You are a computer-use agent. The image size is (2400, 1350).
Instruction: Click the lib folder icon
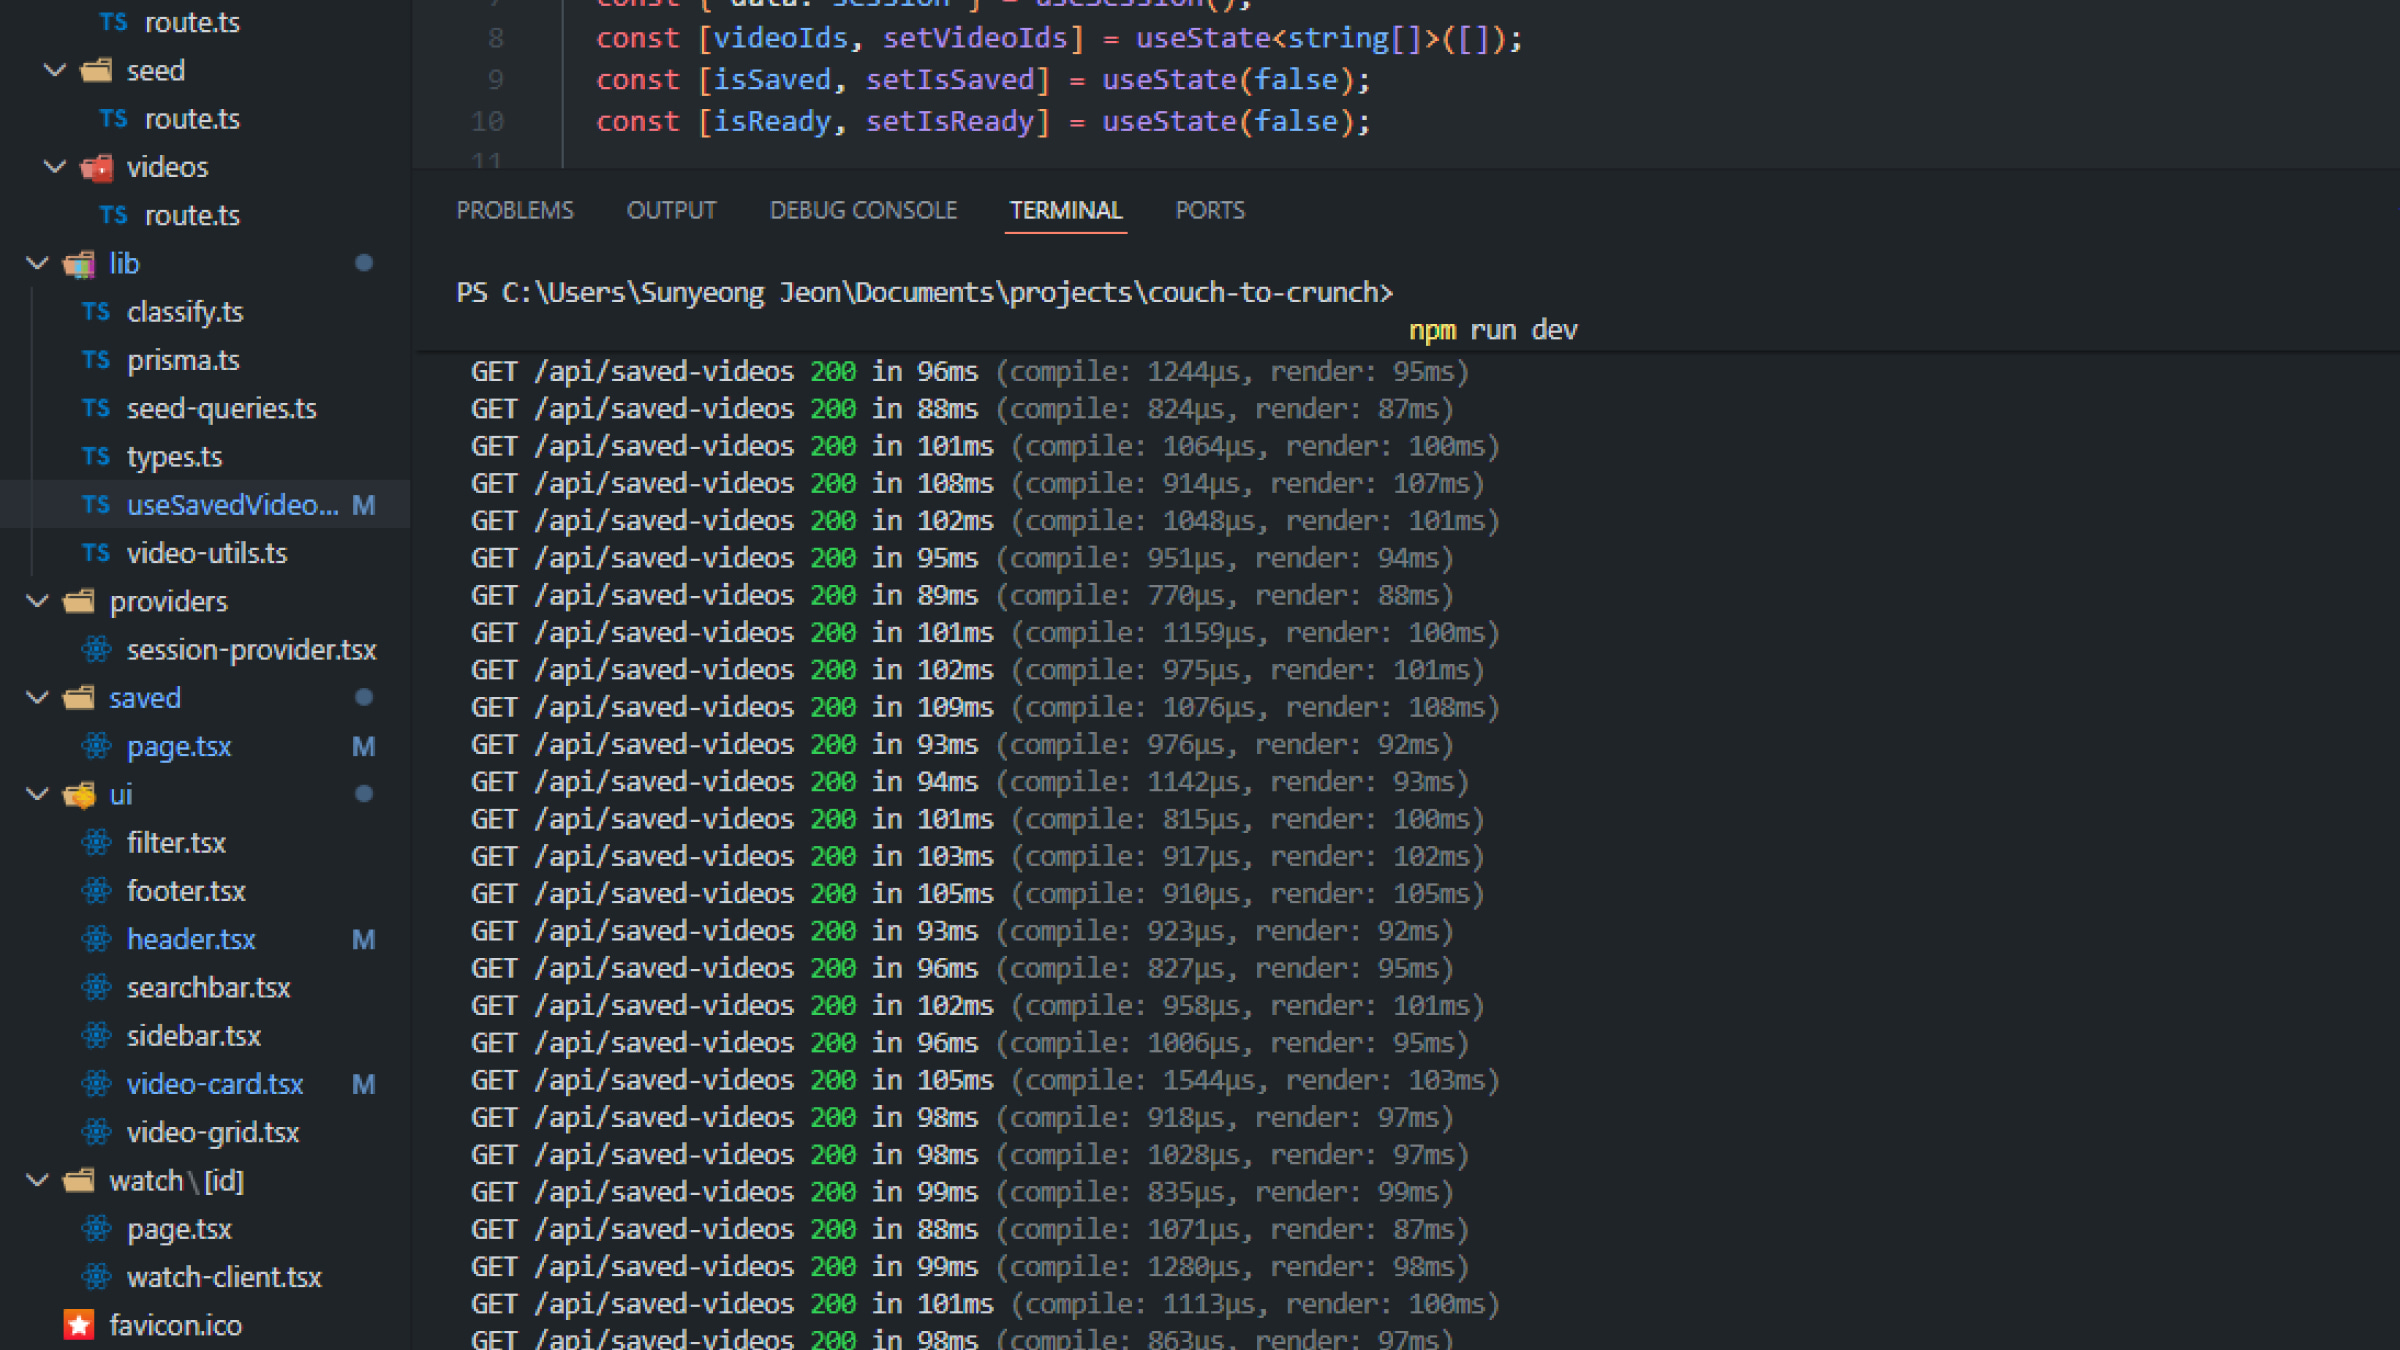tap(79, 264)
